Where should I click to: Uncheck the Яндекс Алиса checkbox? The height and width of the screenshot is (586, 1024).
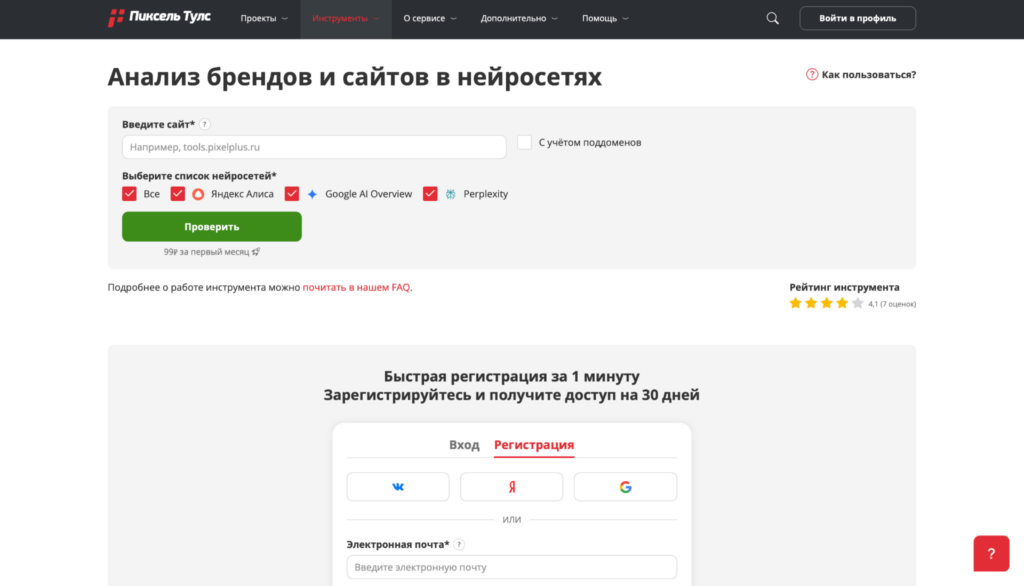pos(178,194)
